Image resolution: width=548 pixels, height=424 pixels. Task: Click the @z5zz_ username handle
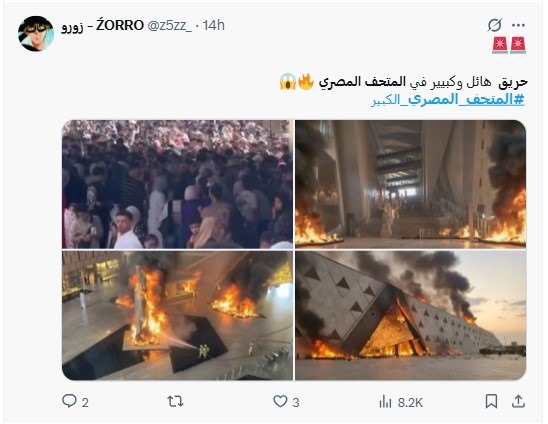coord(169,26)
